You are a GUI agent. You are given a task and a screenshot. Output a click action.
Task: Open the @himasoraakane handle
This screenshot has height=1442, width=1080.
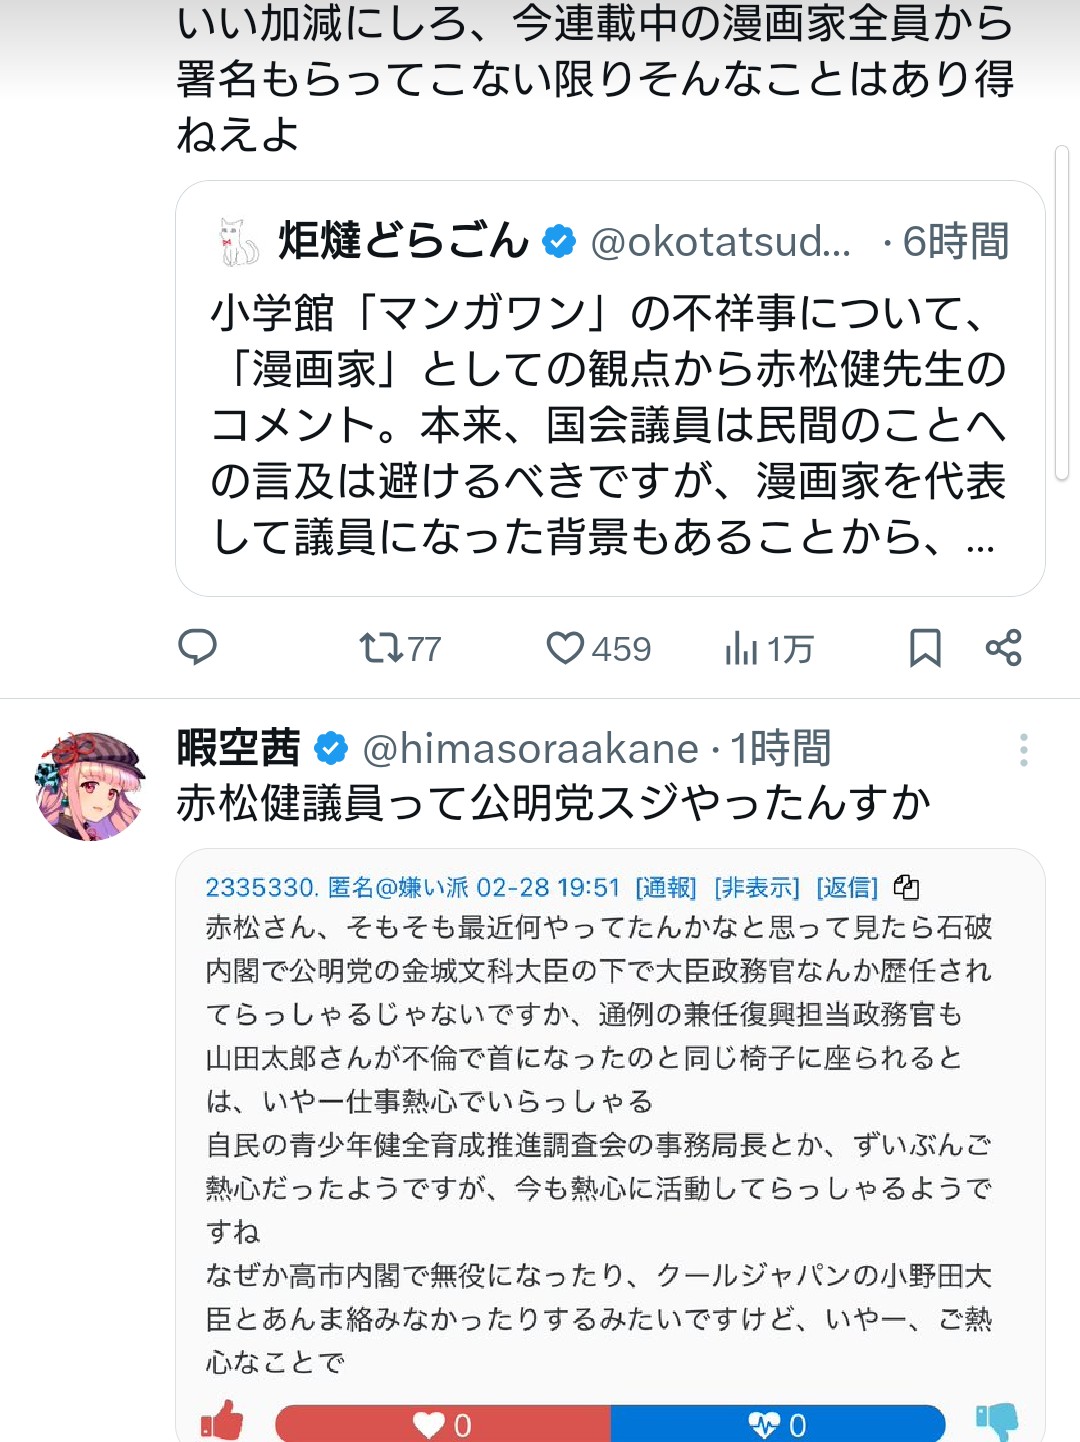[x=530, y=749]
